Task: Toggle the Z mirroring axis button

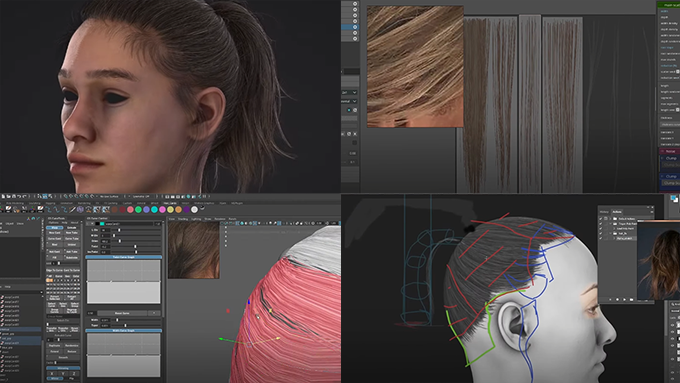Action: pyautogui.click(x=74, y=373)
